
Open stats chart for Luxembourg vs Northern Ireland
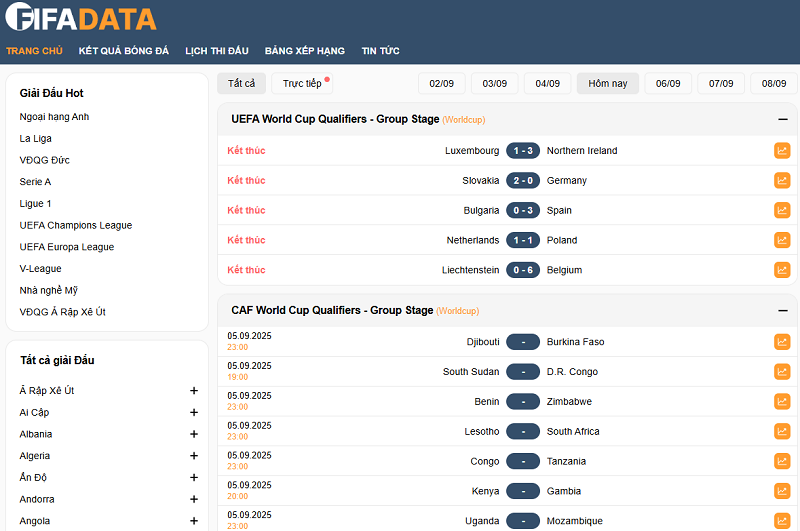click(782, 150)
